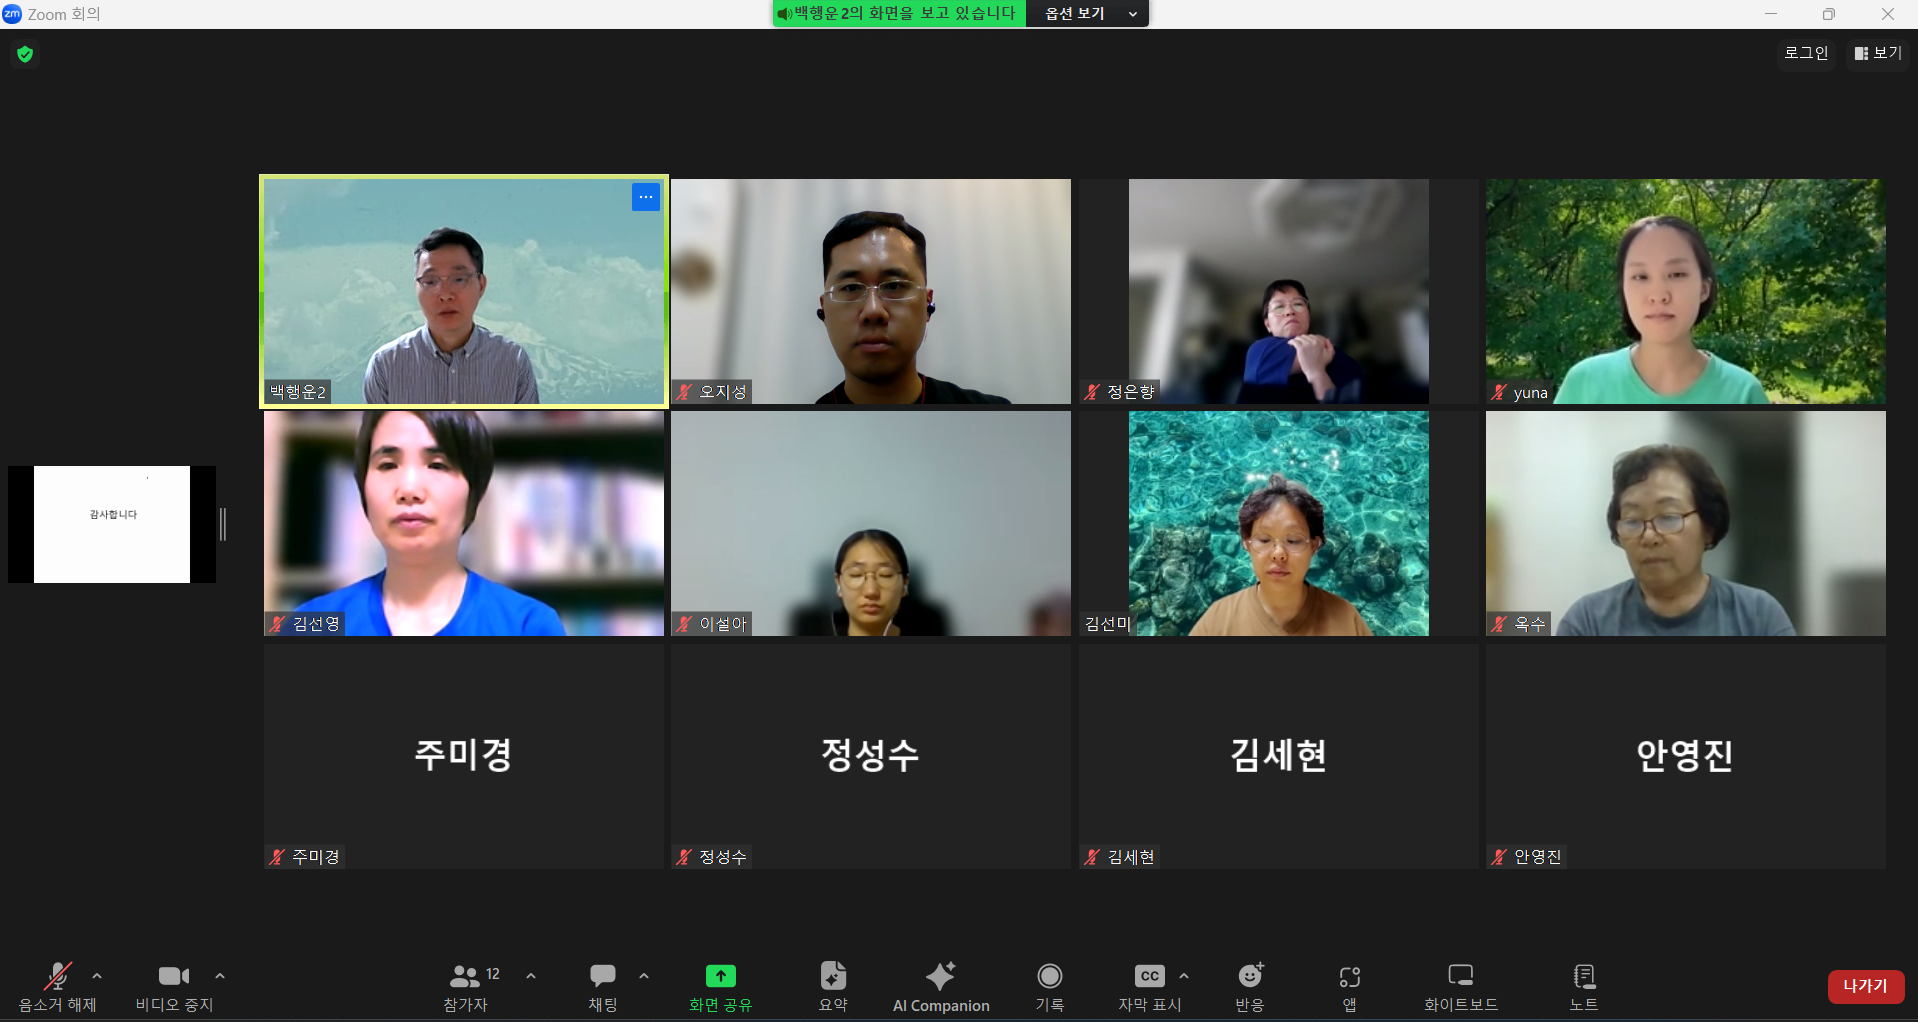Select 안영진 participant tile

coord(1686,756)
